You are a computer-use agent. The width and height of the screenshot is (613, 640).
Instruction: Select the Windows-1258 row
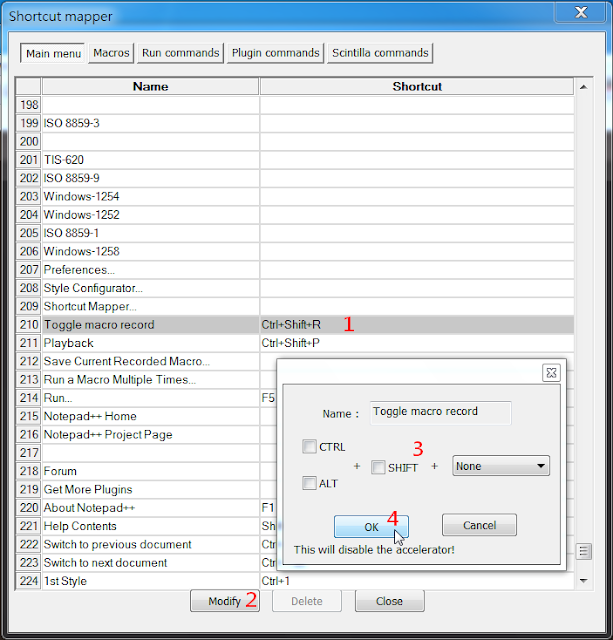[295, 251]
